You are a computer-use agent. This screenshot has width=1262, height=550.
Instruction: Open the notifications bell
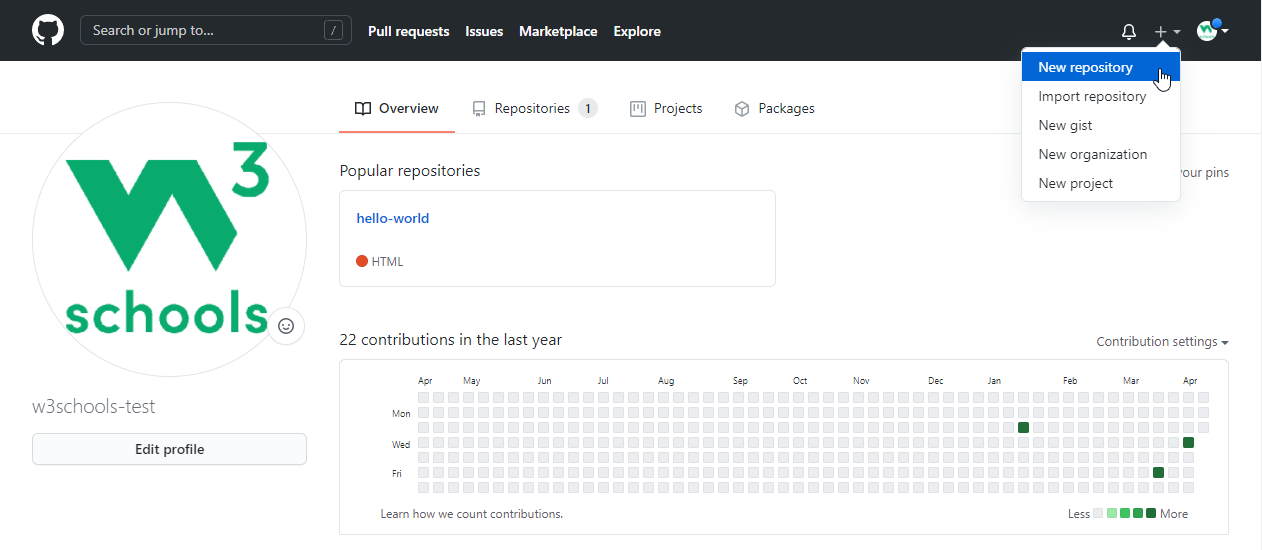coord(1129,31)
